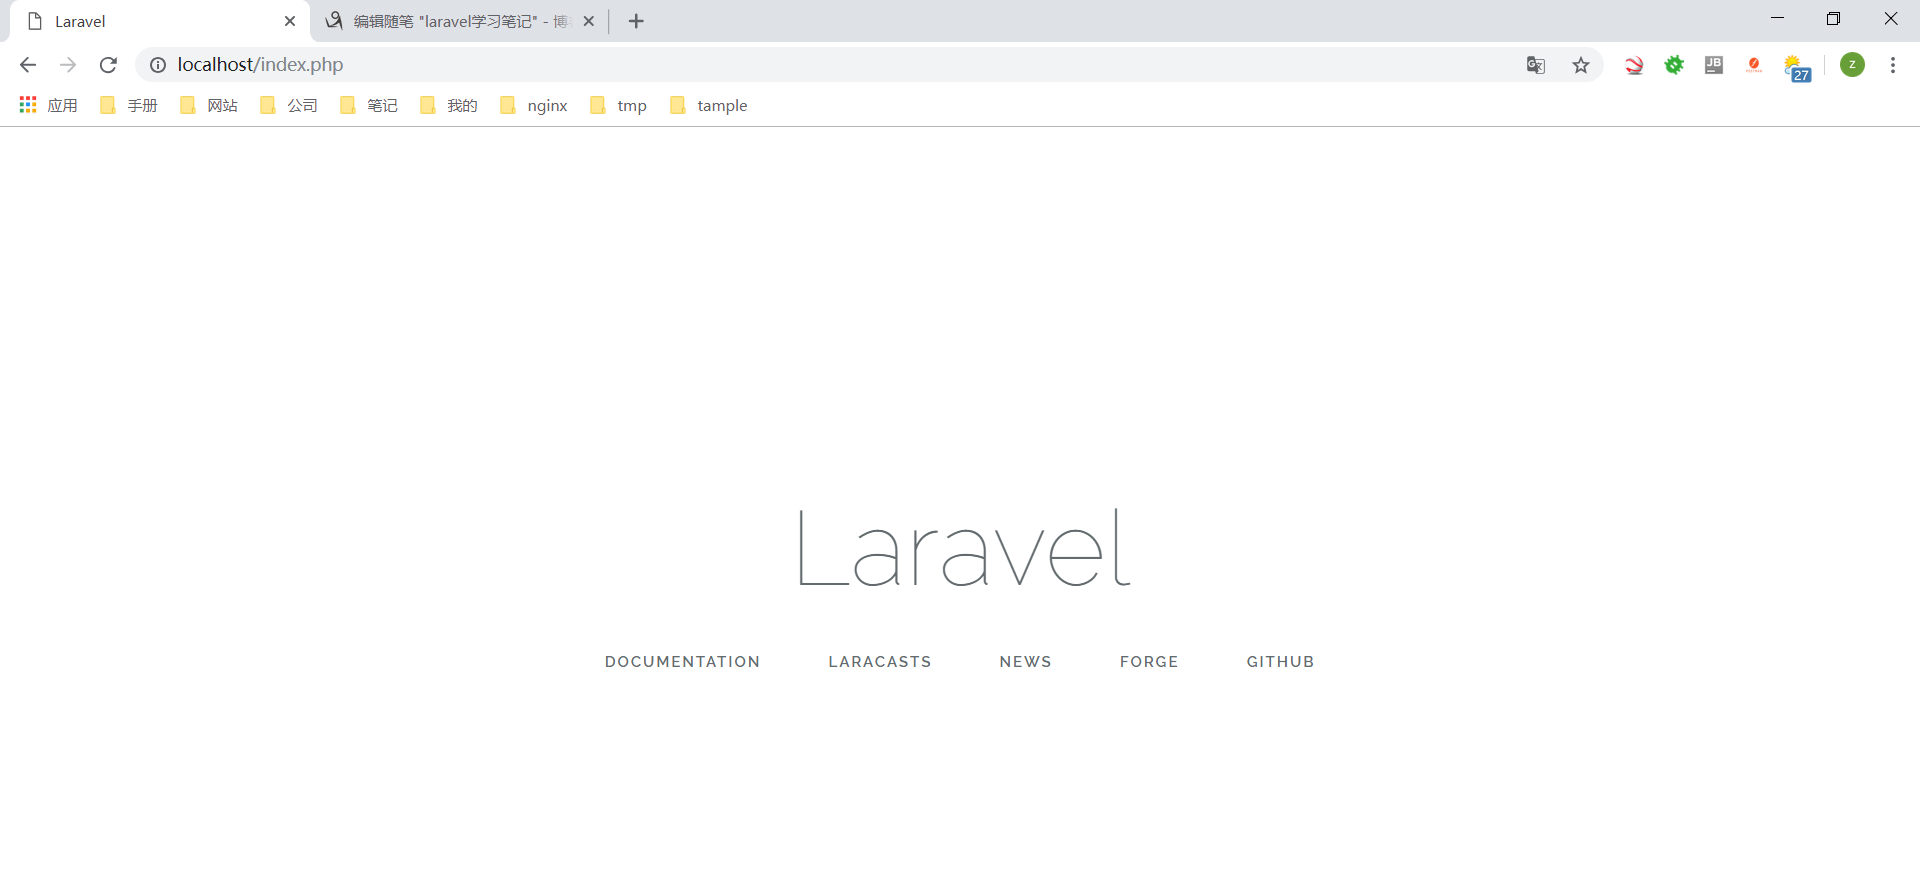
Task: Click the browser back arrow
Action: (28, 65)
